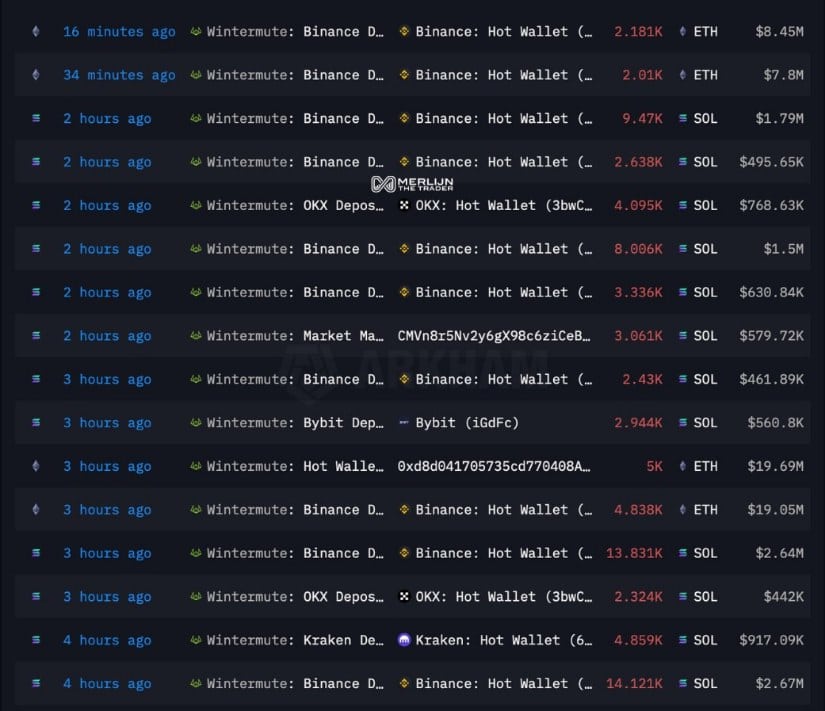Click the Bybit logo icon
This screenshot has height=711, width=825.
pyautogui.click(x=404, y=423)
